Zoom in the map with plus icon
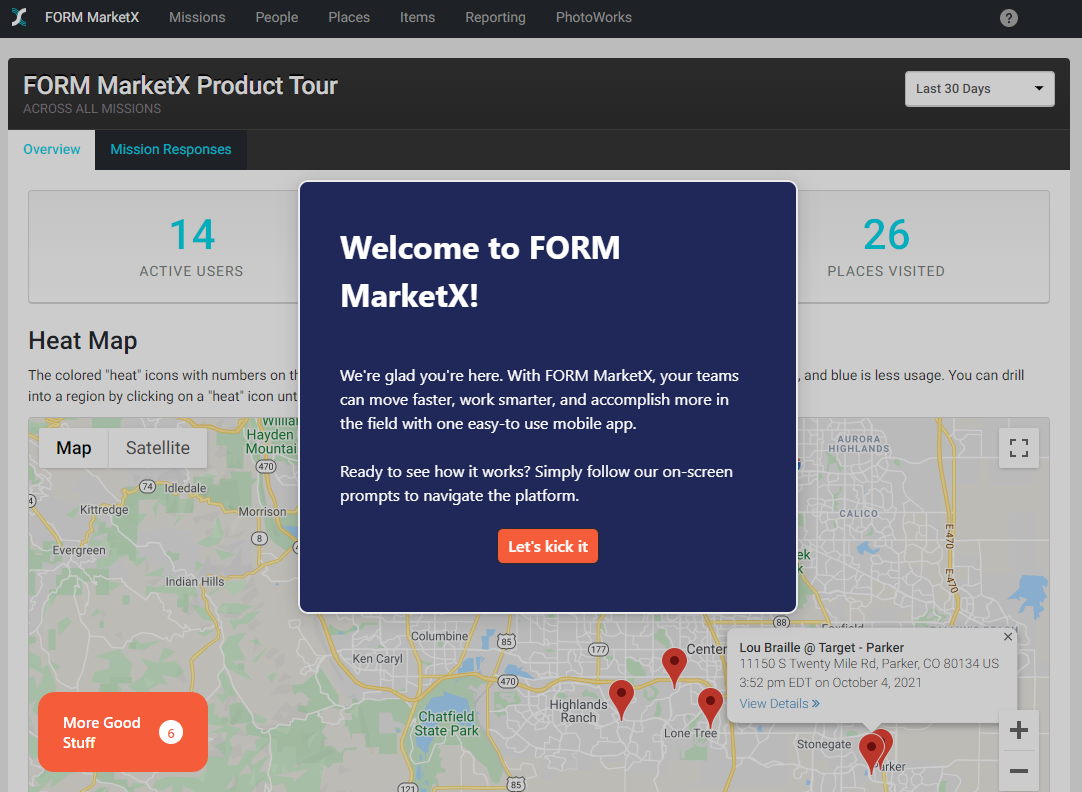Image resolution: width=1082 pixels, height=792 pixels. point(1019,730)
